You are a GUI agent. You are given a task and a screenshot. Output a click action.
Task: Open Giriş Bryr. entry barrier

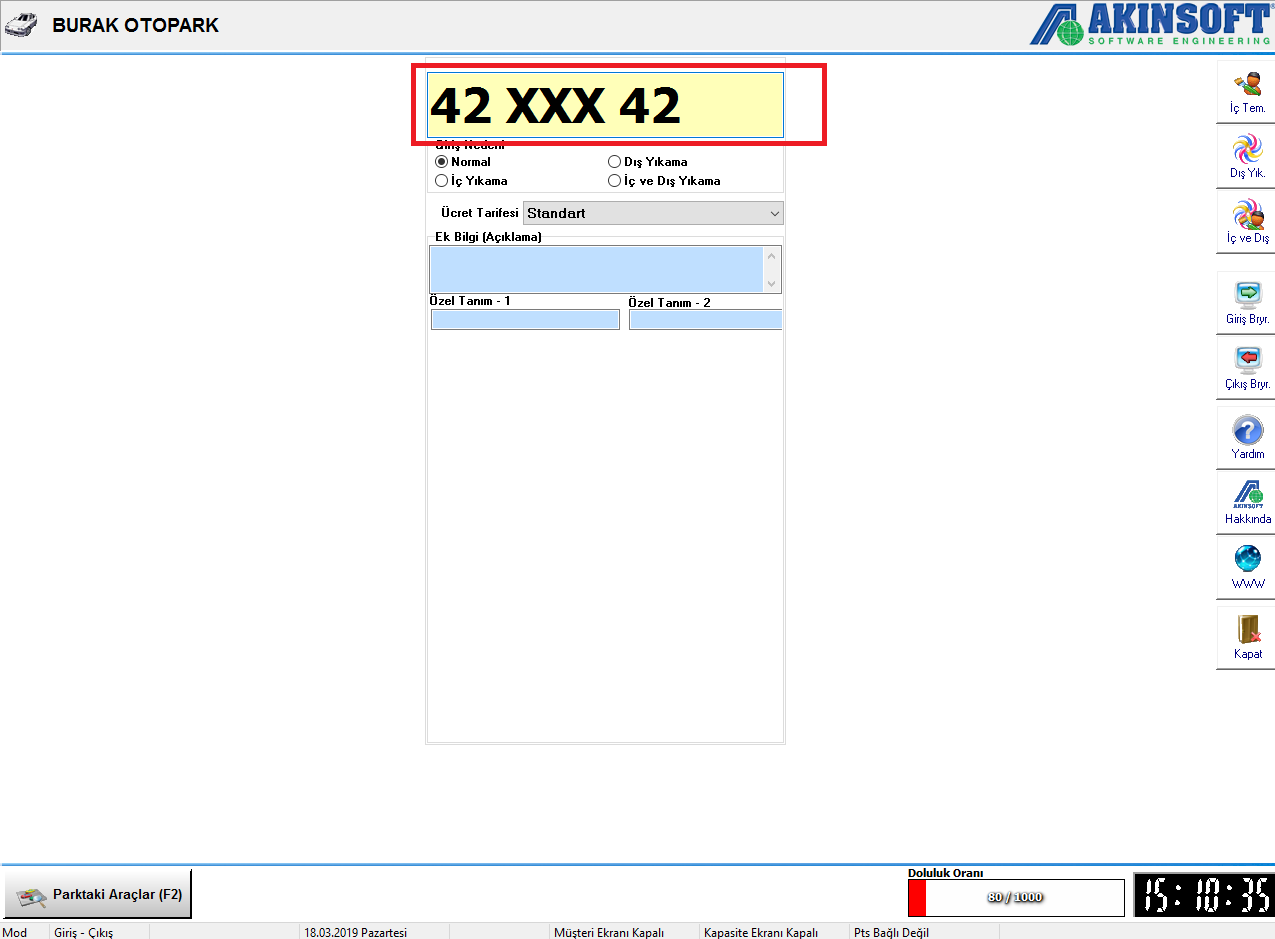[1246, 302]
